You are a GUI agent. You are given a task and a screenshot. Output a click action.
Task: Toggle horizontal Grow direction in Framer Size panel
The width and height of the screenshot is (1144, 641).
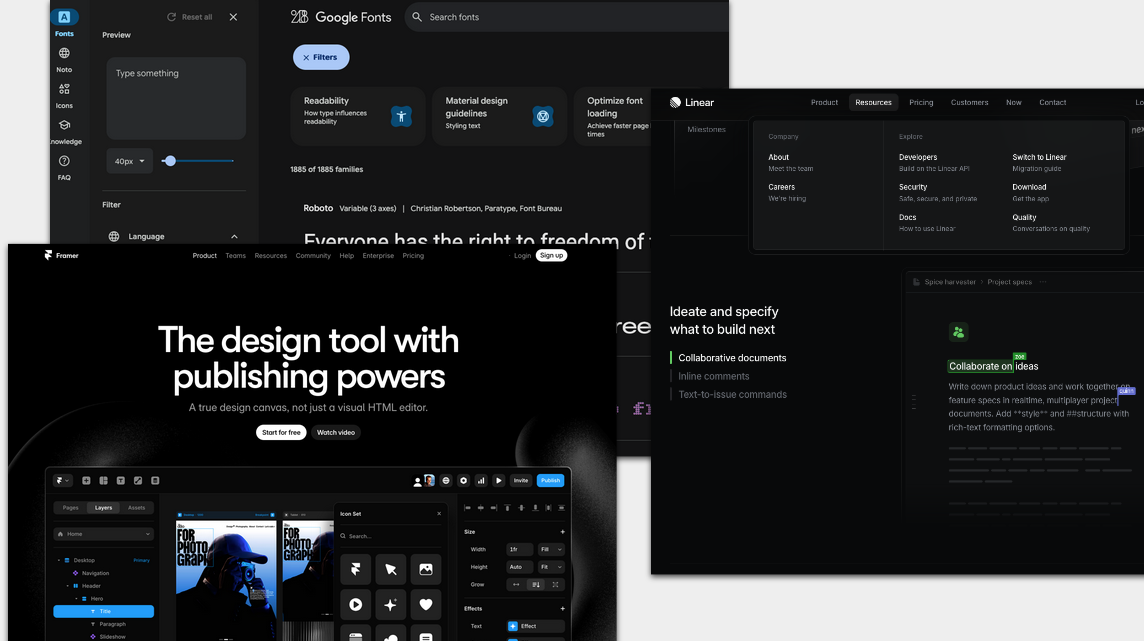tap(517, 584)
